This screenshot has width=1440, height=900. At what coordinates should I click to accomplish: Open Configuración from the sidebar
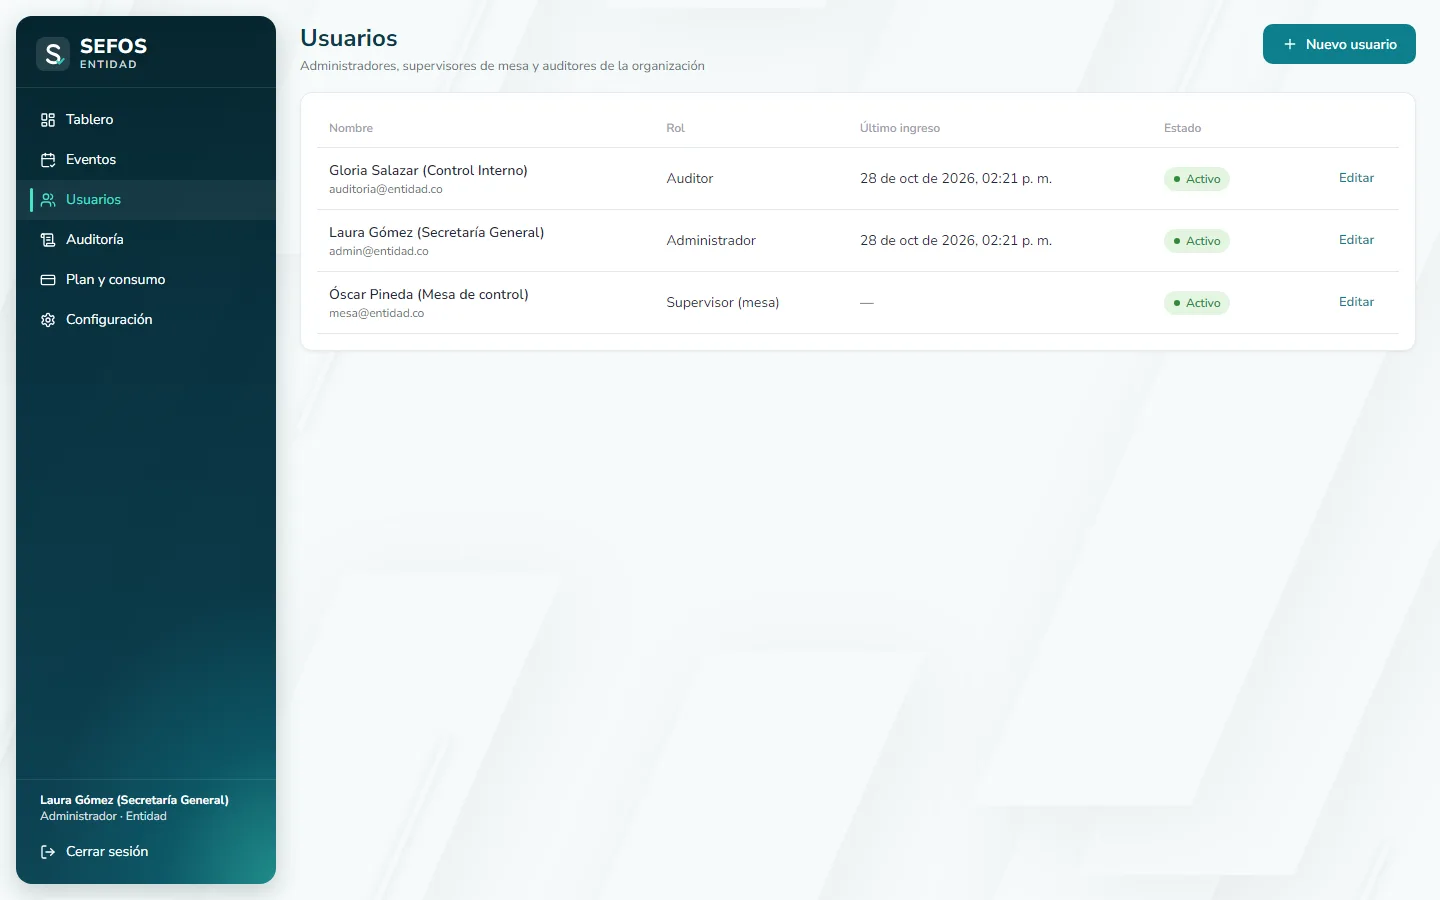(x=146, y=320)
